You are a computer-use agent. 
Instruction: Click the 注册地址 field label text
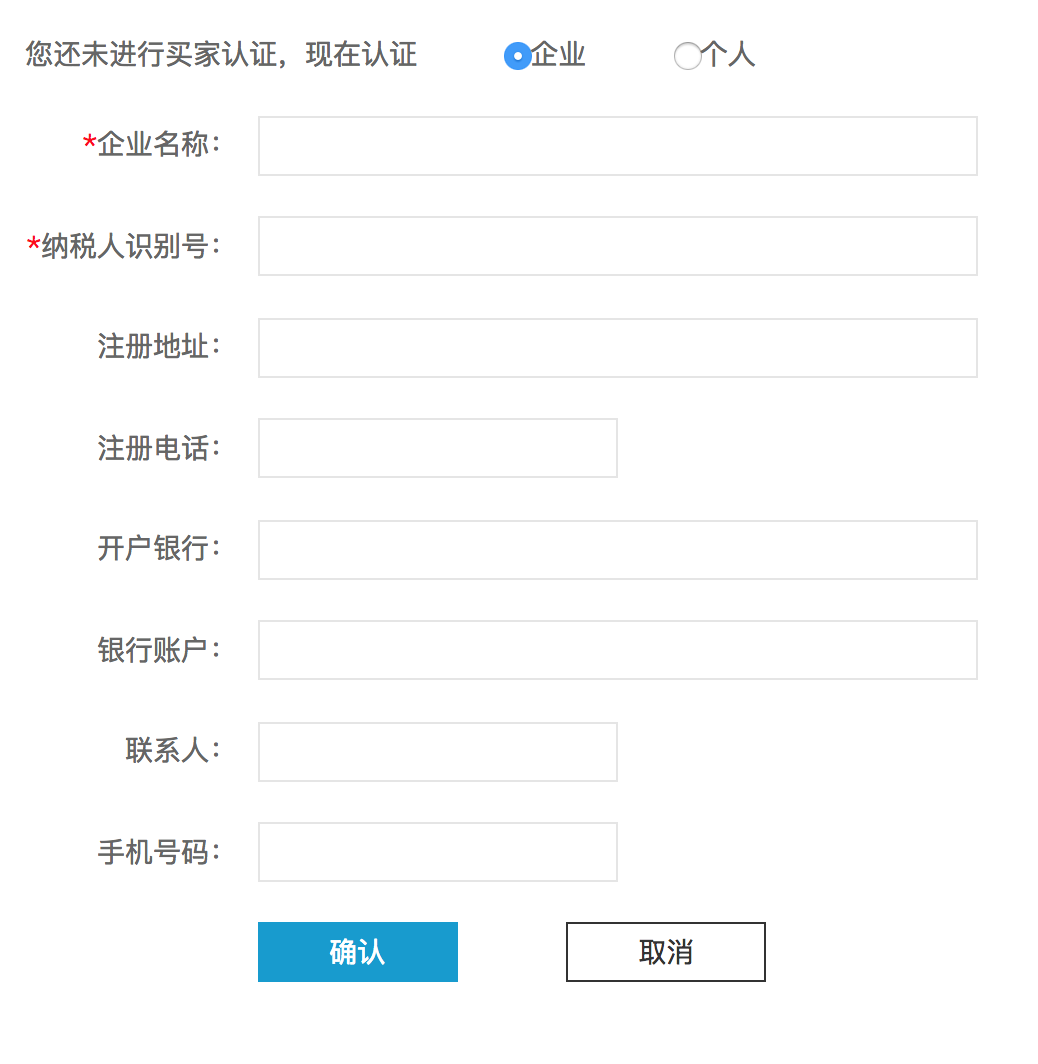click(x=153, y=347)
